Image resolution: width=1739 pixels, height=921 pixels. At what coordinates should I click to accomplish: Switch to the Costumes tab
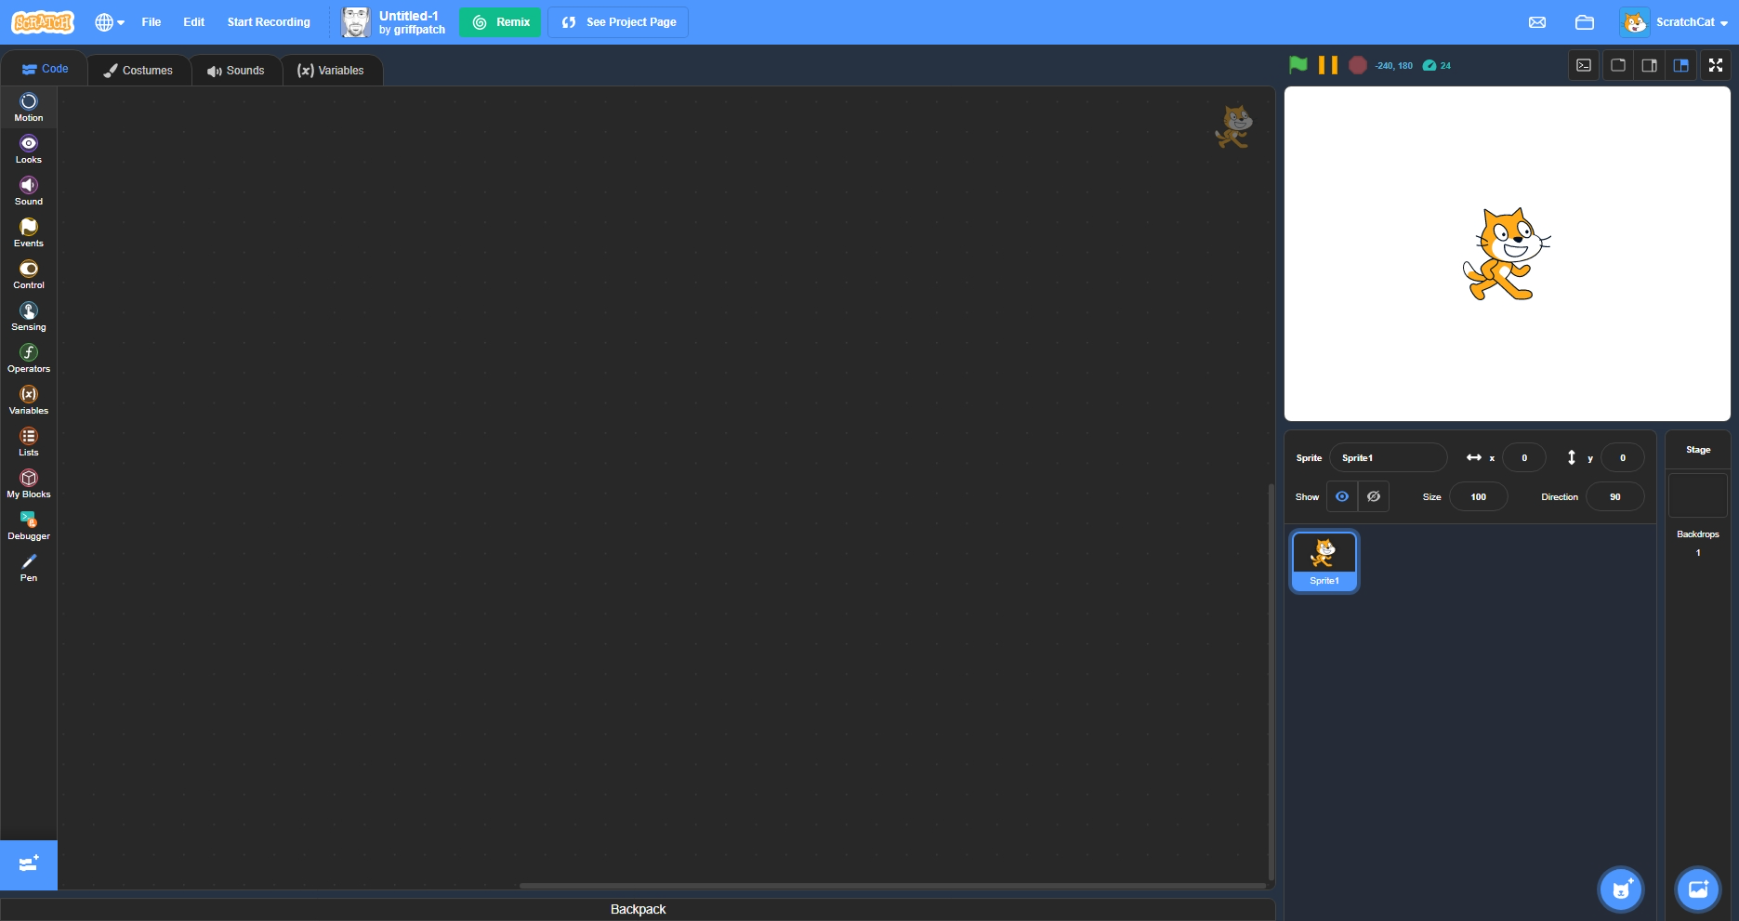point(138,70)
